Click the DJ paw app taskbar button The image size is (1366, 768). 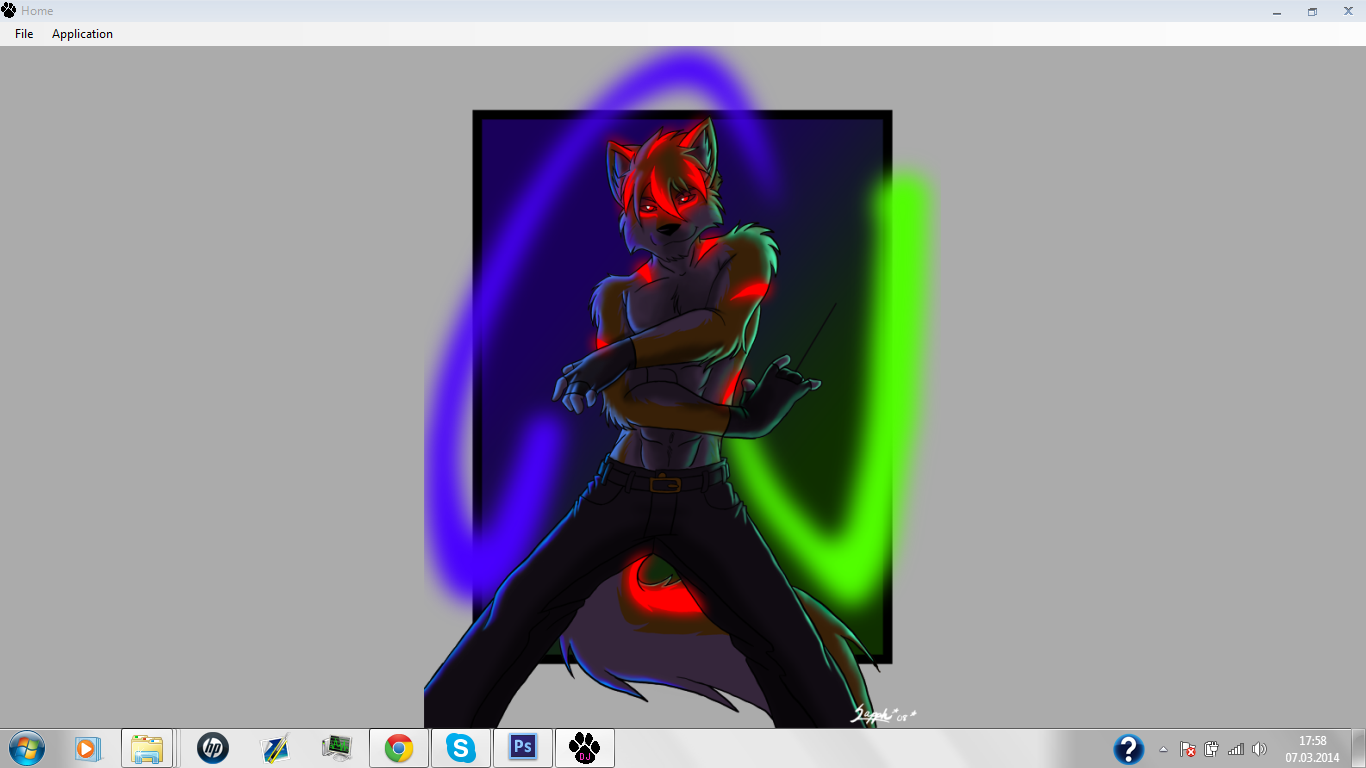[x=585, y=748]
